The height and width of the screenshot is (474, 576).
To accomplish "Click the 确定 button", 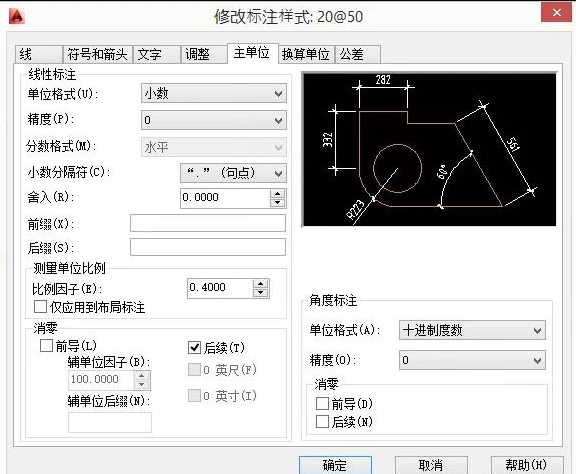I will [335, 465].
